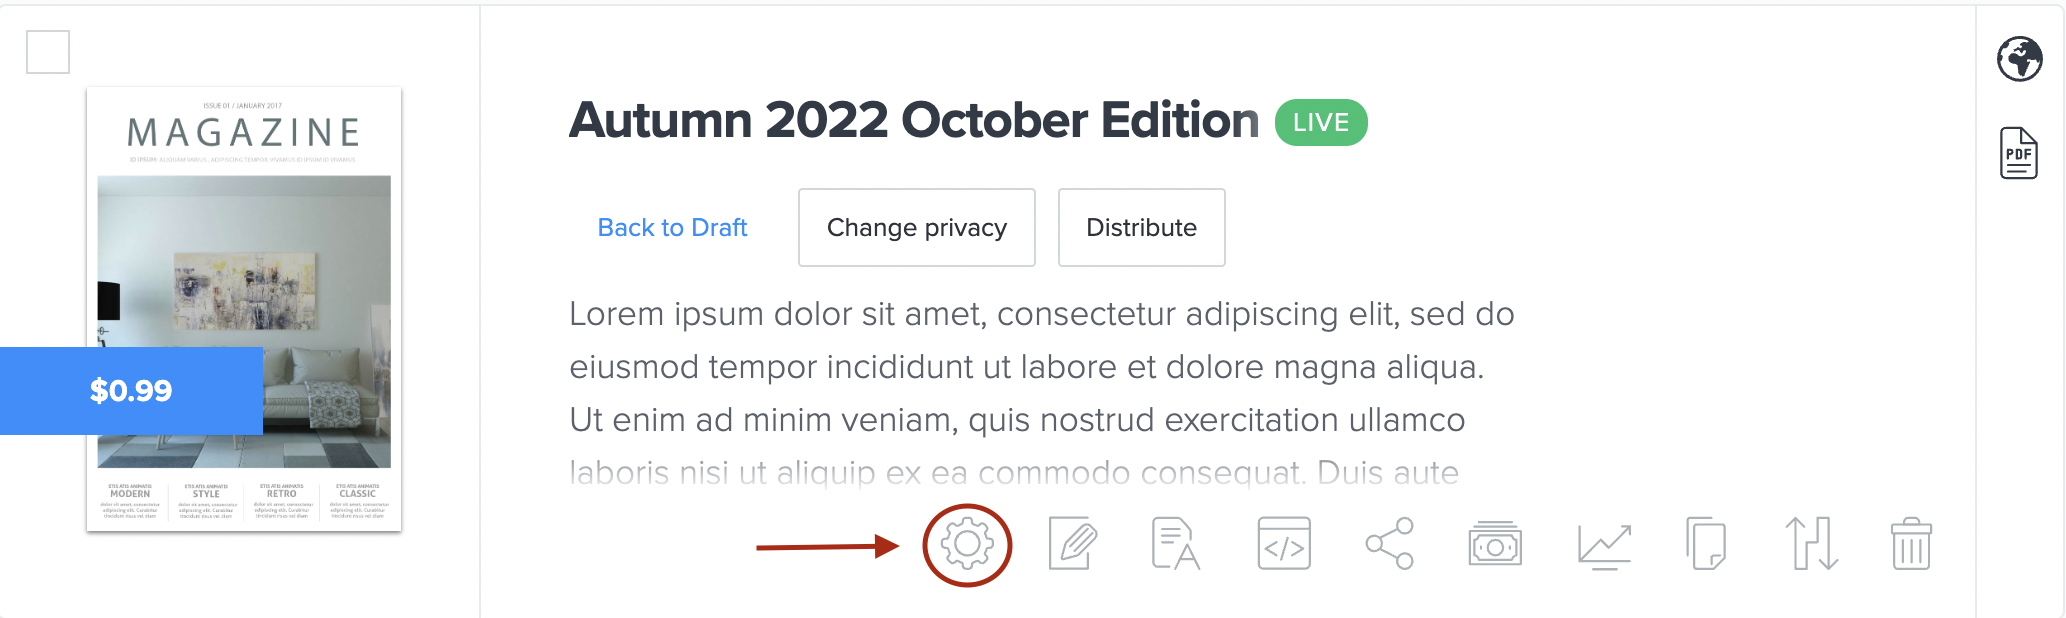The width and height of the screenshot is (2066, 618).
Task: Delete the publication with the trash icon
Action: [1911, 545]
